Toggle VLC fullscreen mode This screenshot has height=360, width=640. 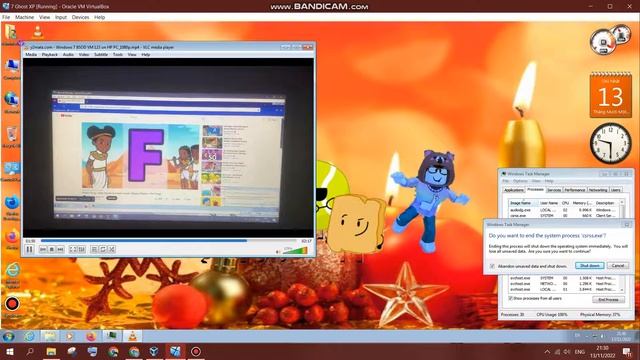tap(73, 249)
